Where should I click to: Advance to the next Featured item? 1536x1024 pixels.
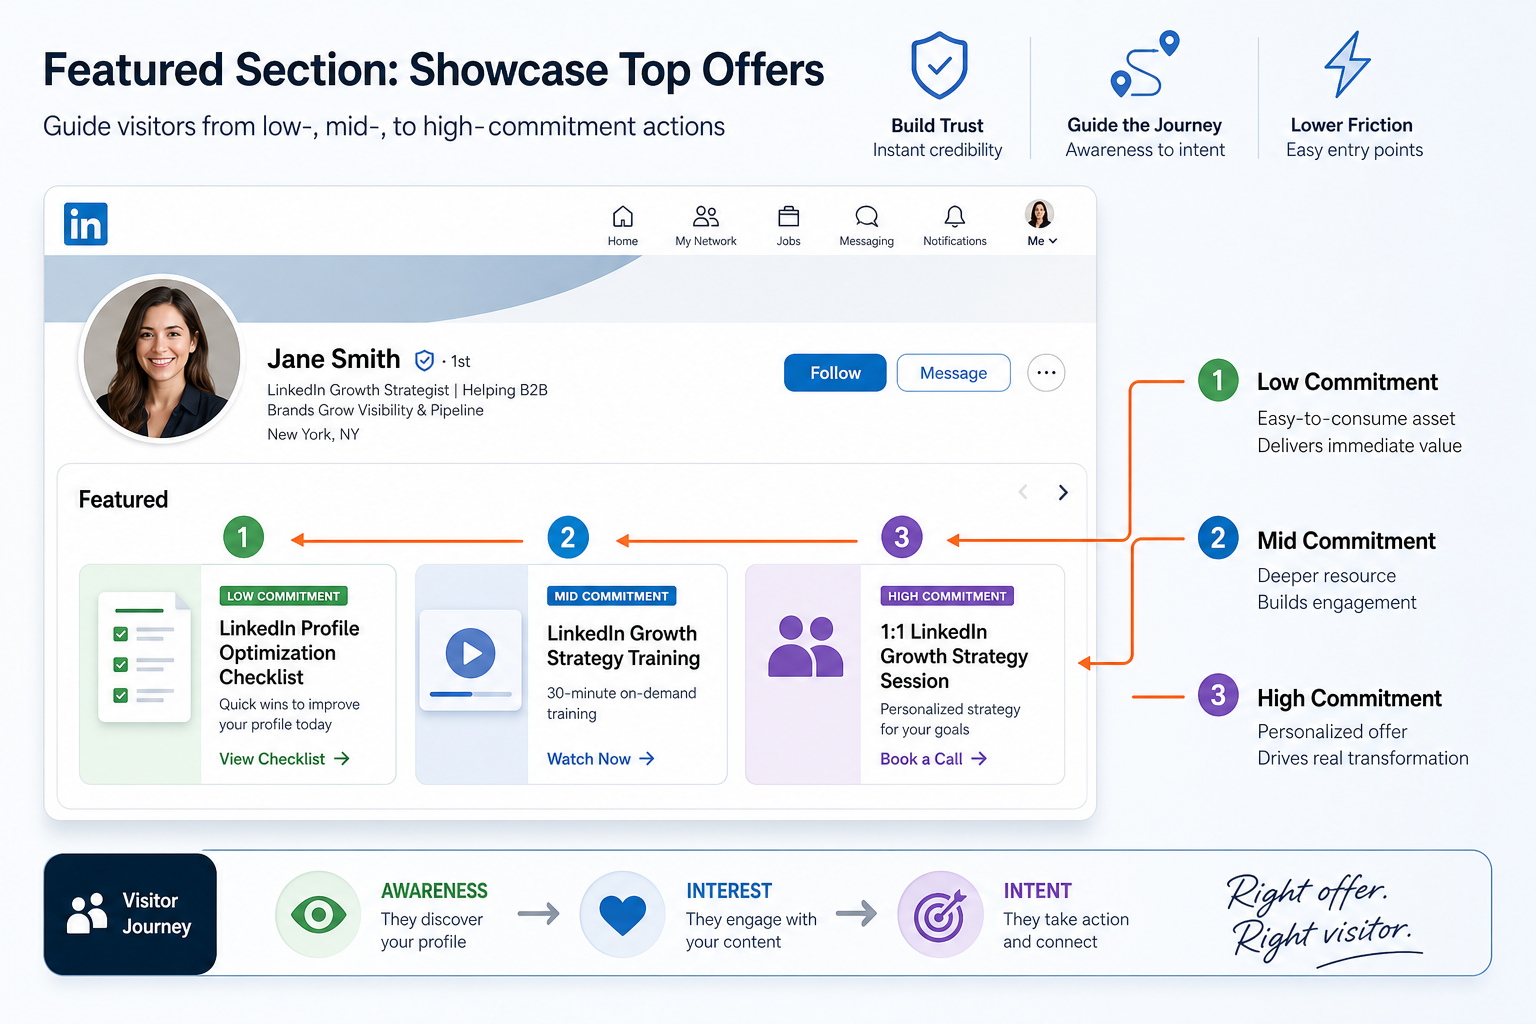coord(1063,492)
